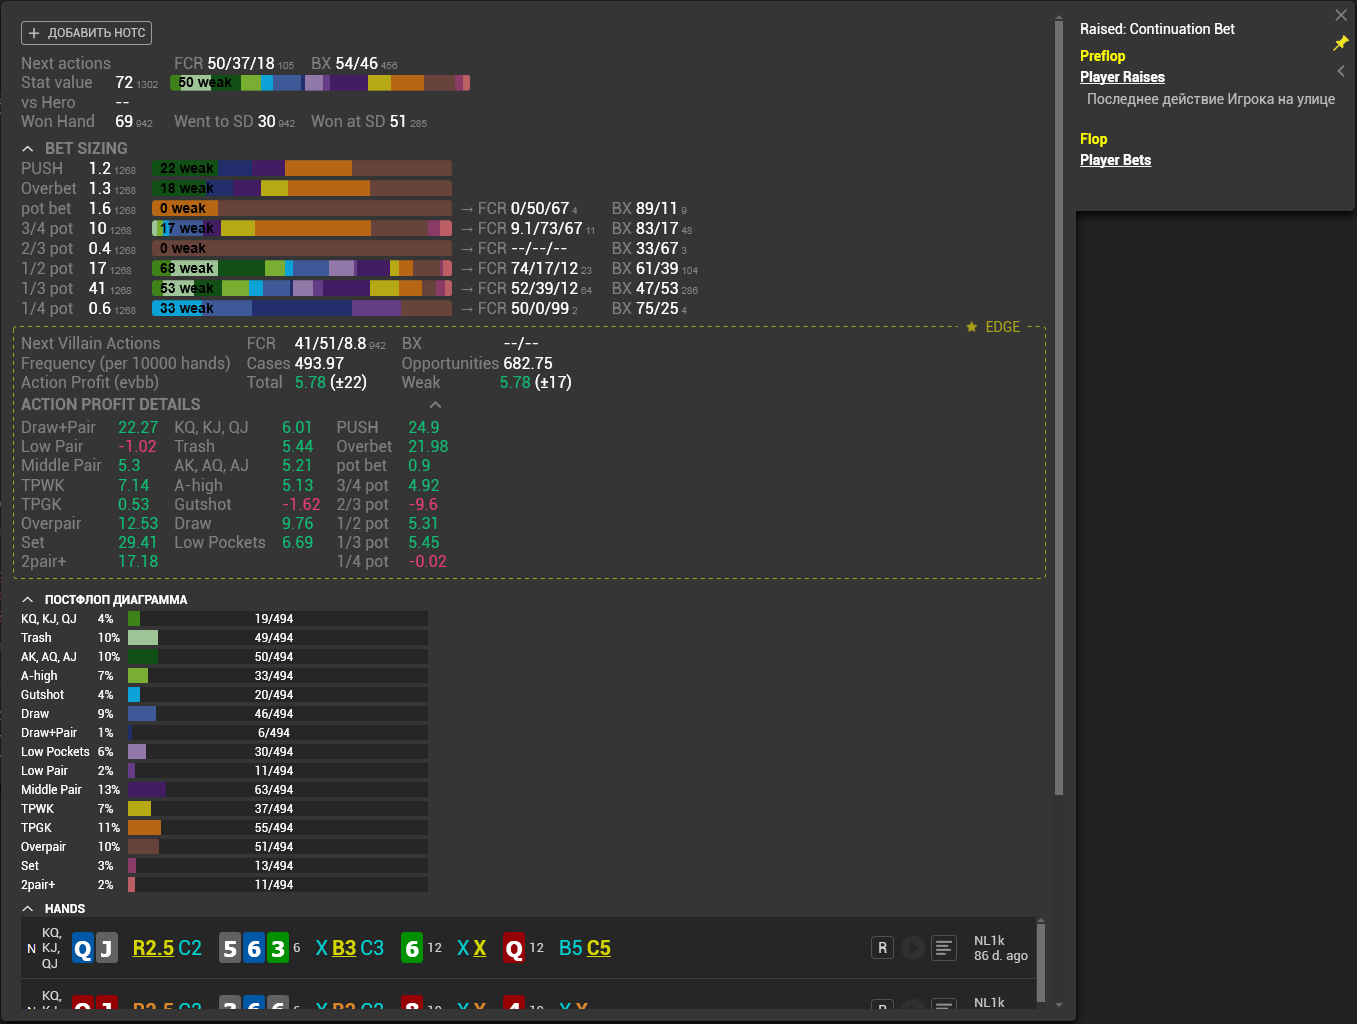Viewport: 1357px width, 1024px height.
Task: Collapse the ACTION PROFIT DETAILS chevron
Action: pos(435,405)
